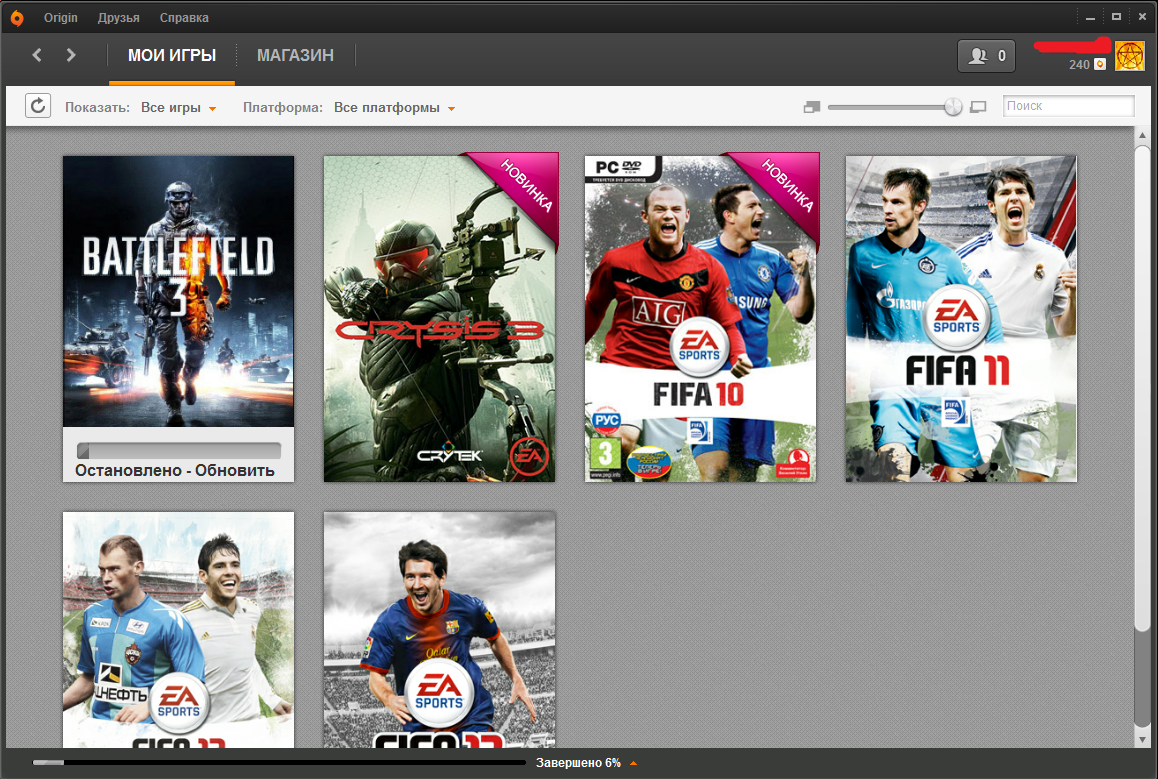The height and width of the screenshot is (779, 1158).
Task: Go forward with the right arrow
Action: coord(71,55)
